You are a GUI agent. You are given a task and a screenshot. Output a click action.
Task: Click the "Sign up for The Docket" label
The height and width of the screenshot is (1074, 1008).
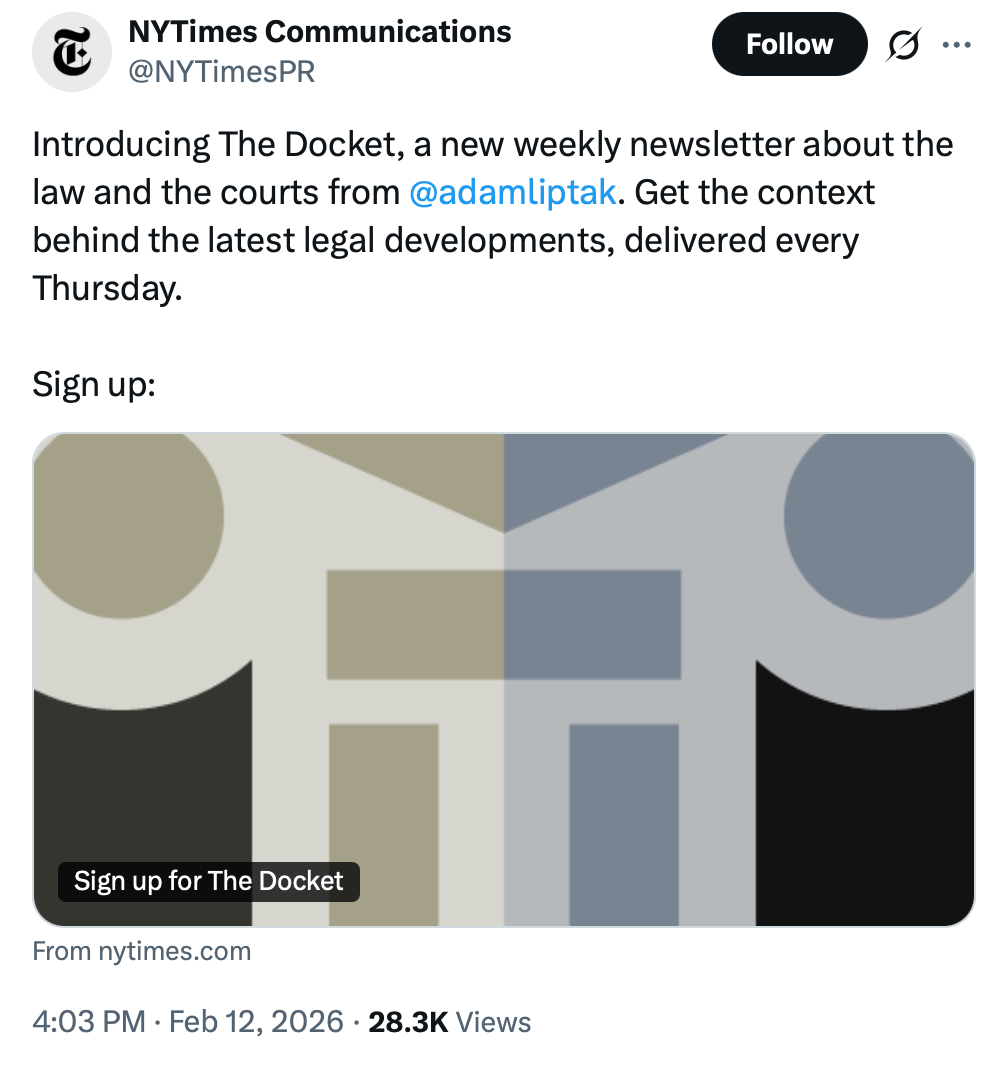tap(209, 881)
